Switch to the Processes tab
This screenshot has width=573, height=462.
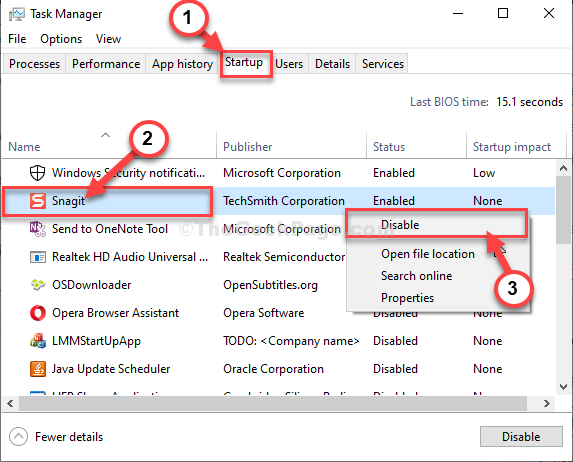(34, 64)
